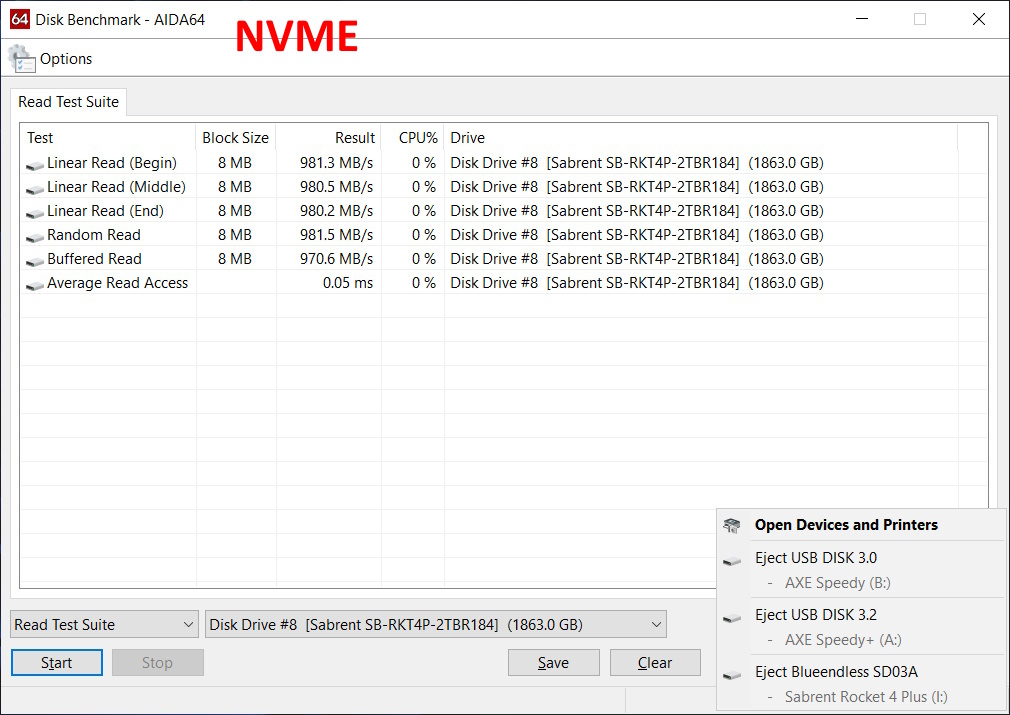Click the Buffered Read drive icon
The height and width of the screenshot is (715, 1010).
pyautogui.click(x=35, y=261)
